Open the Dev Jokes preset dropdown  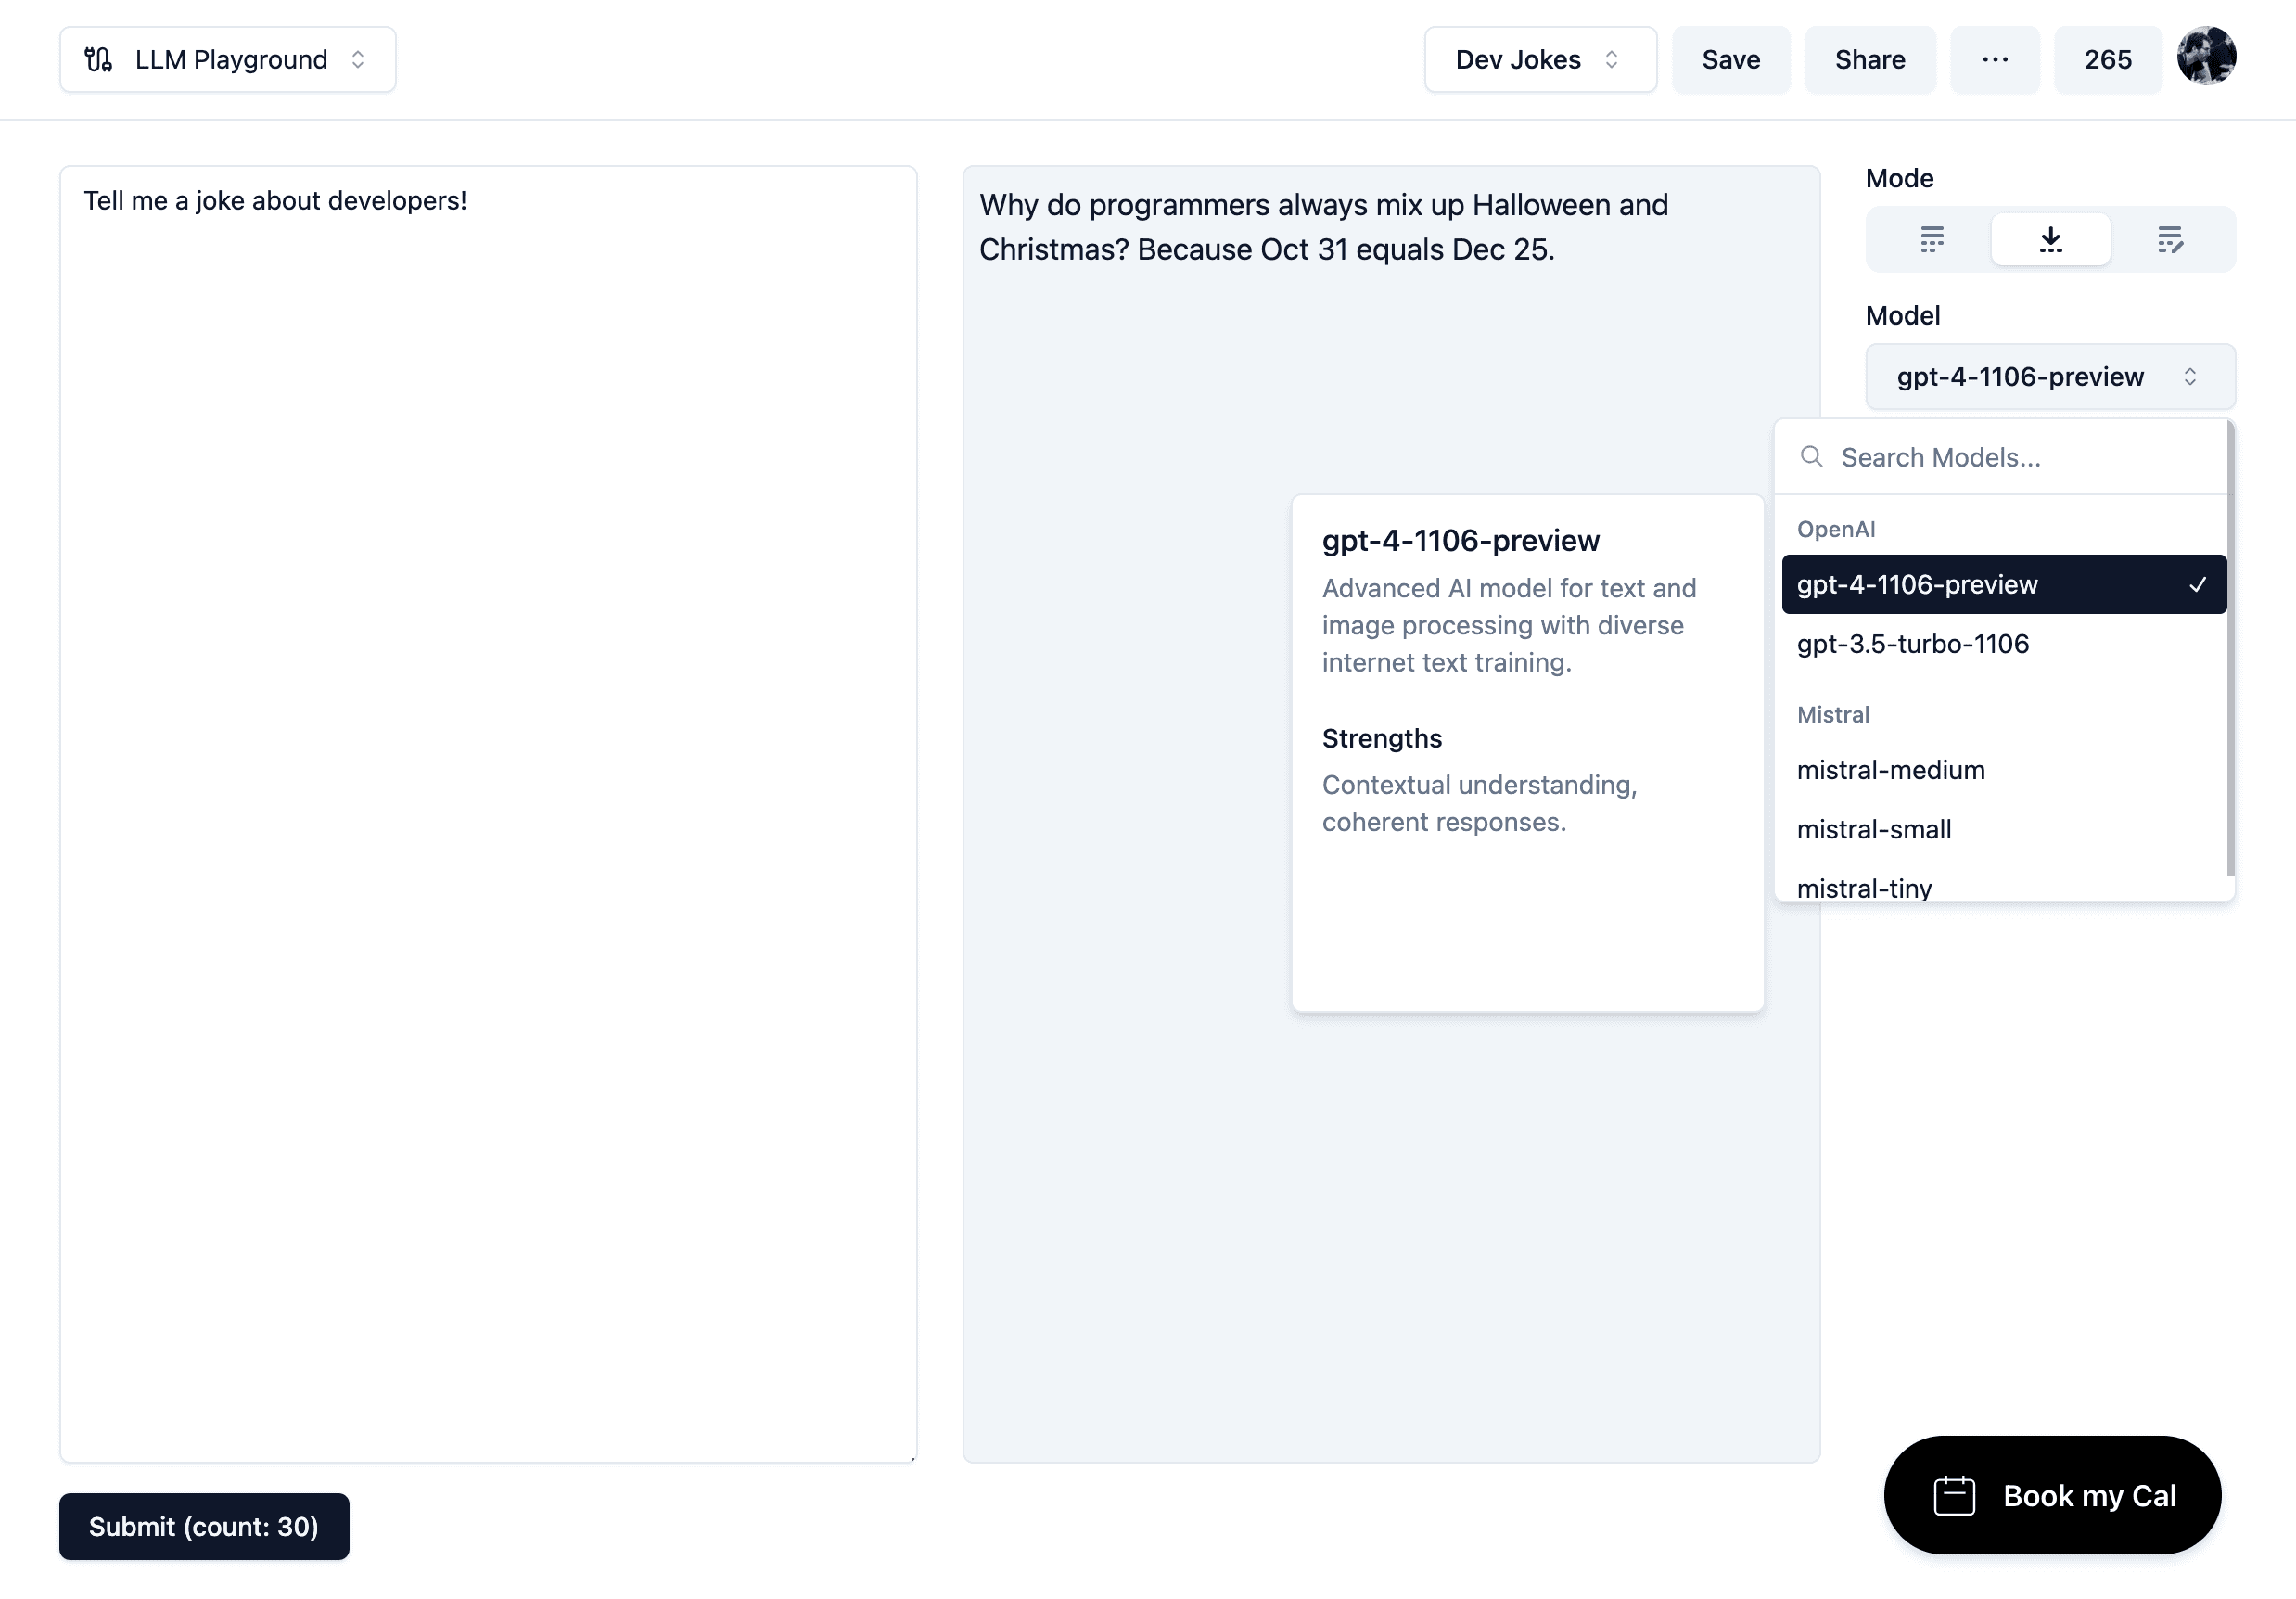1539,60
